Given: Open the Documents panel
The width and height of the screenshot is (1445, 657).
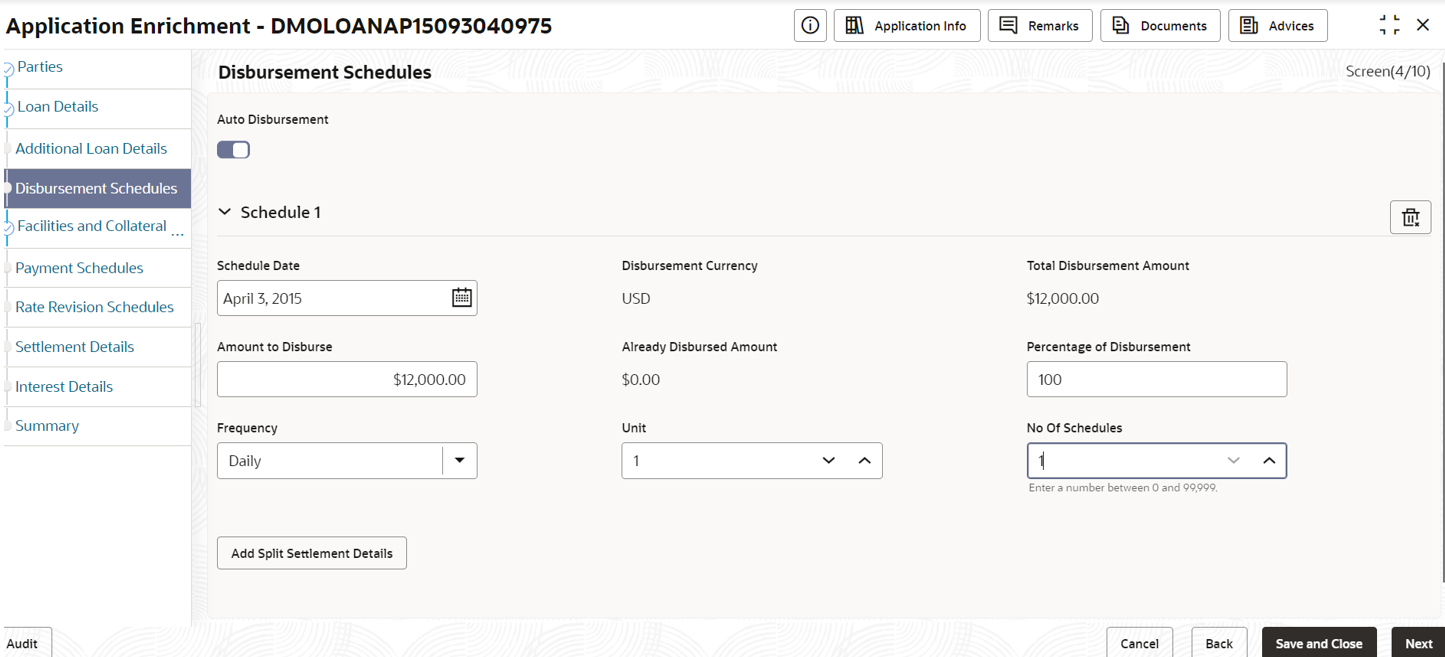Looking at the screenshot, I should tap(1160, 26).
